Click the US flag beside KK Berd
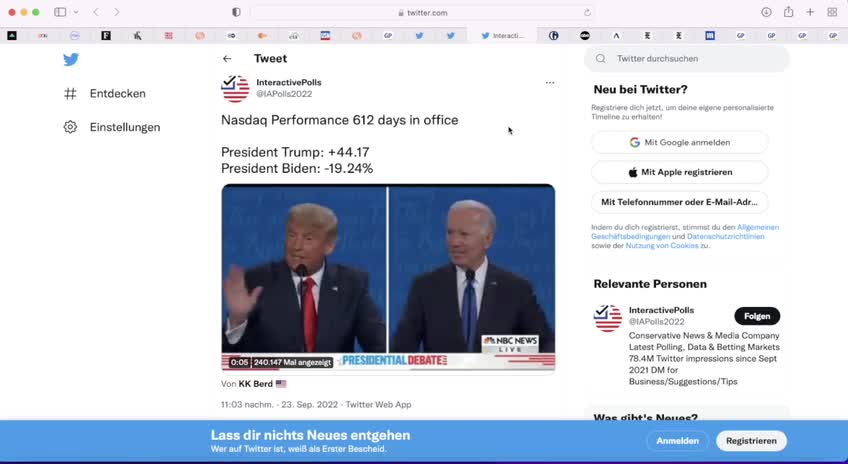Viewport: 848px width, 464px height. (x=281, y=384)
